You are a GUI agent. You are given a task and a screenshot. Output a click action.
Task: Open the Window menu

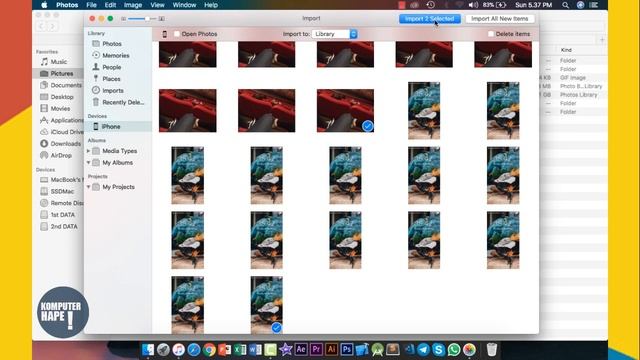pos(184,5)
